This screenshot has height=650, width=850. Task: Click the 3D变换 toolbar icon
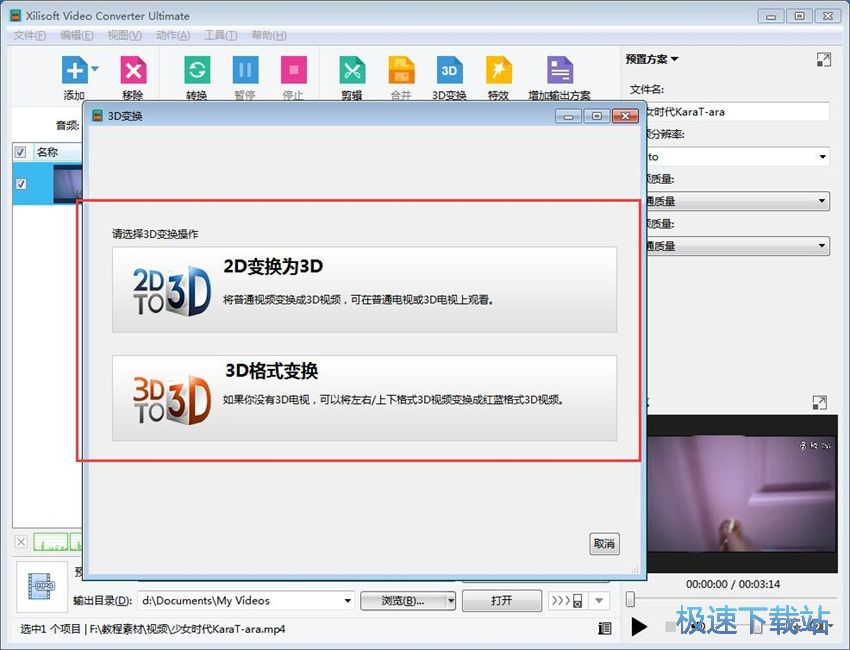pyautogui.click(x=449, y=70)
